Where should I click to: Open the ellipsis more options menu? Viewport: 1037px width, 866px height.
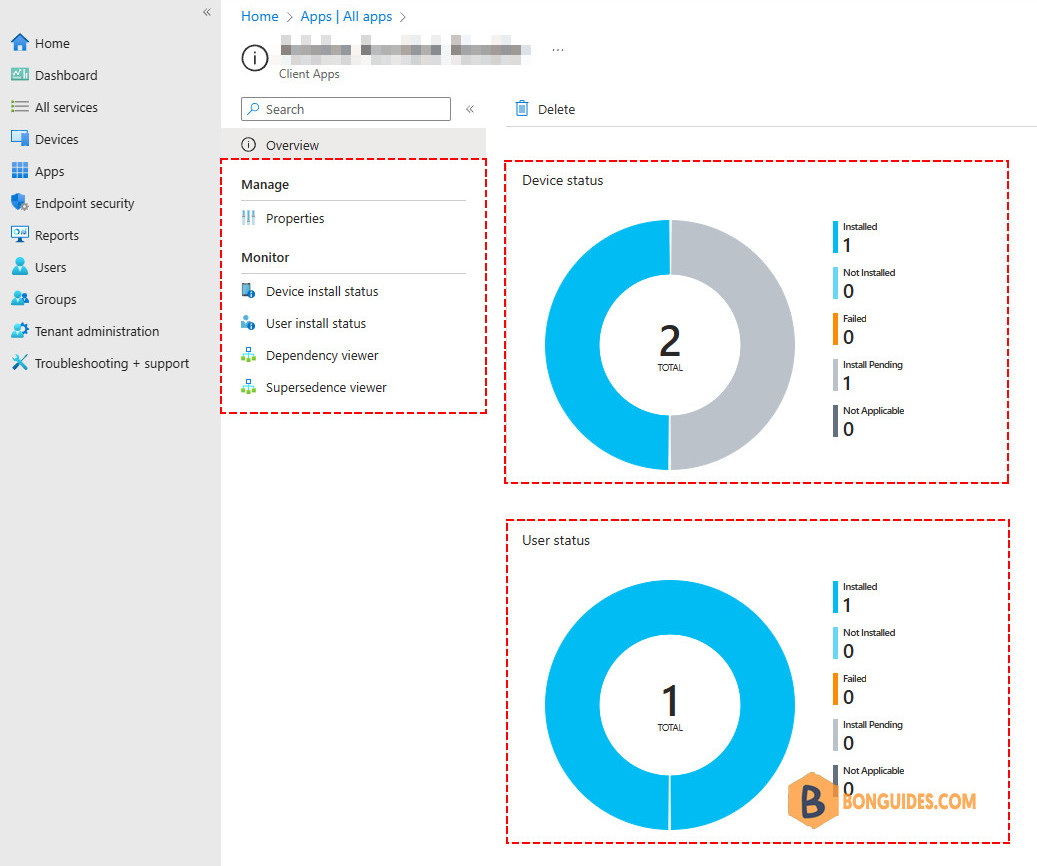pos(558,50)
